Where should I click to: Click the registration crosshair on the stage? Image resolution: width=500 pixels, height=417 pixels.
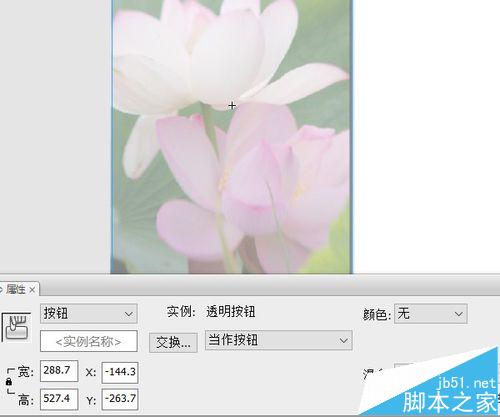click(232, 106)
